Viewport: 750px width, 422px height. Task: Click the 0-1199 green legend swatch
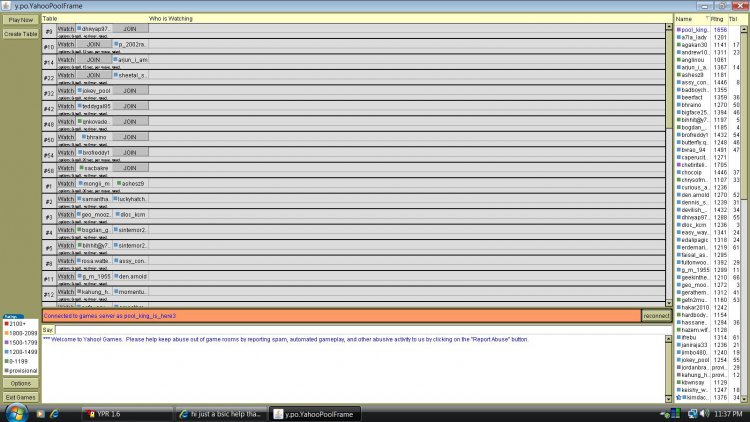tap(6, 361)
